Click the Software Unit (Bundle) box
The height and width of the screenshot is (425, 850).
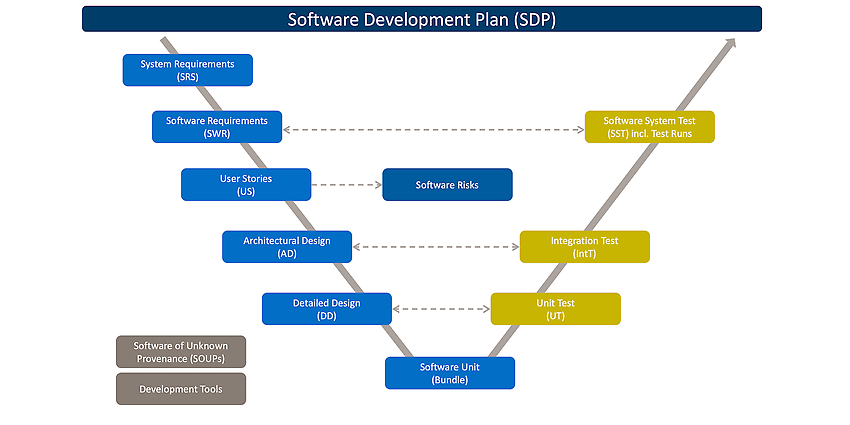pyautogui.click(x=450, y=373)
